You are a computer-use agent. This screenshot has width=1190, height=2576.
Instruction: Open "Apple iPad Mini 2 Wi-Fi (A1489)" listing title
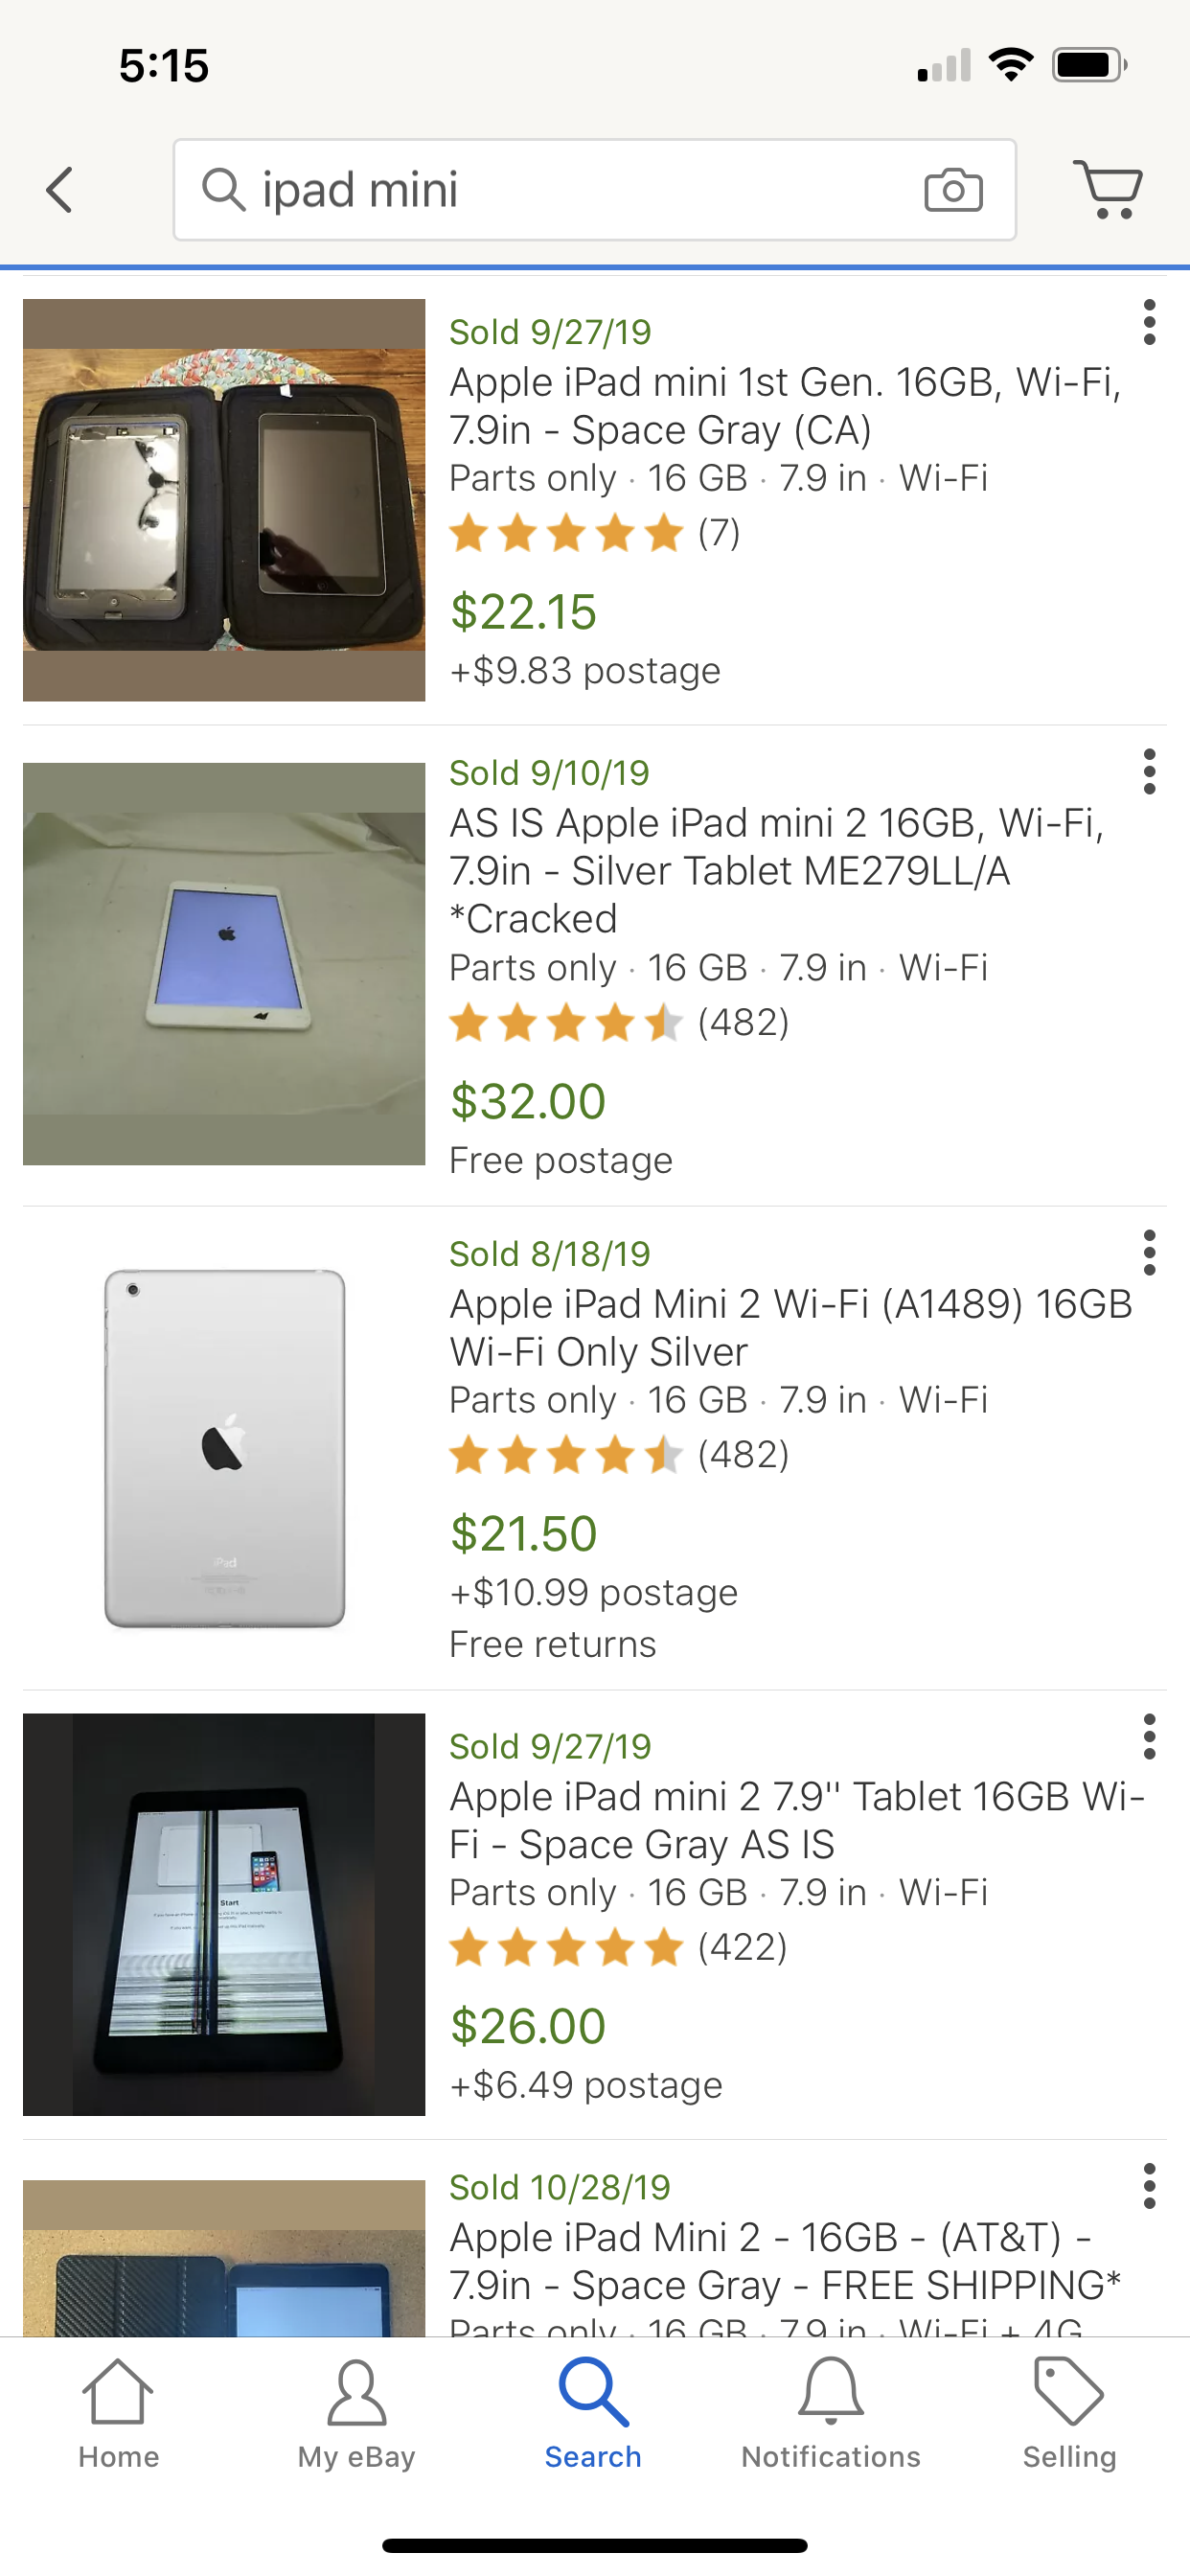point(790,1327)
